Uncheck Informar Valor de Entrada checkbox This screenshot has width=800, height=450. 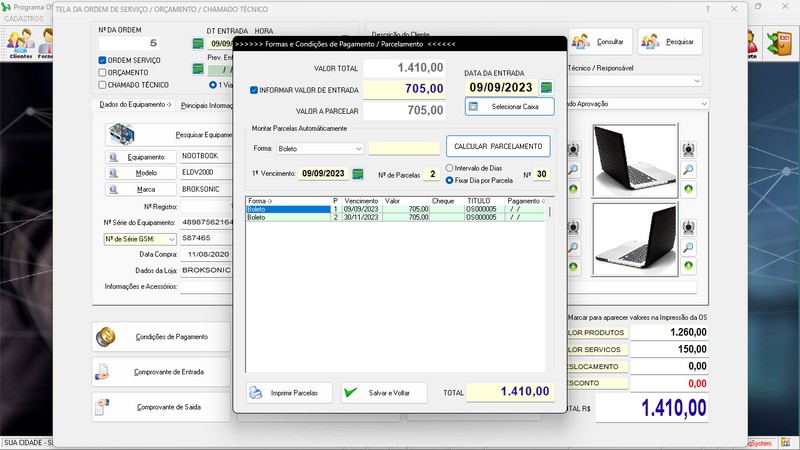coord(254,90)
